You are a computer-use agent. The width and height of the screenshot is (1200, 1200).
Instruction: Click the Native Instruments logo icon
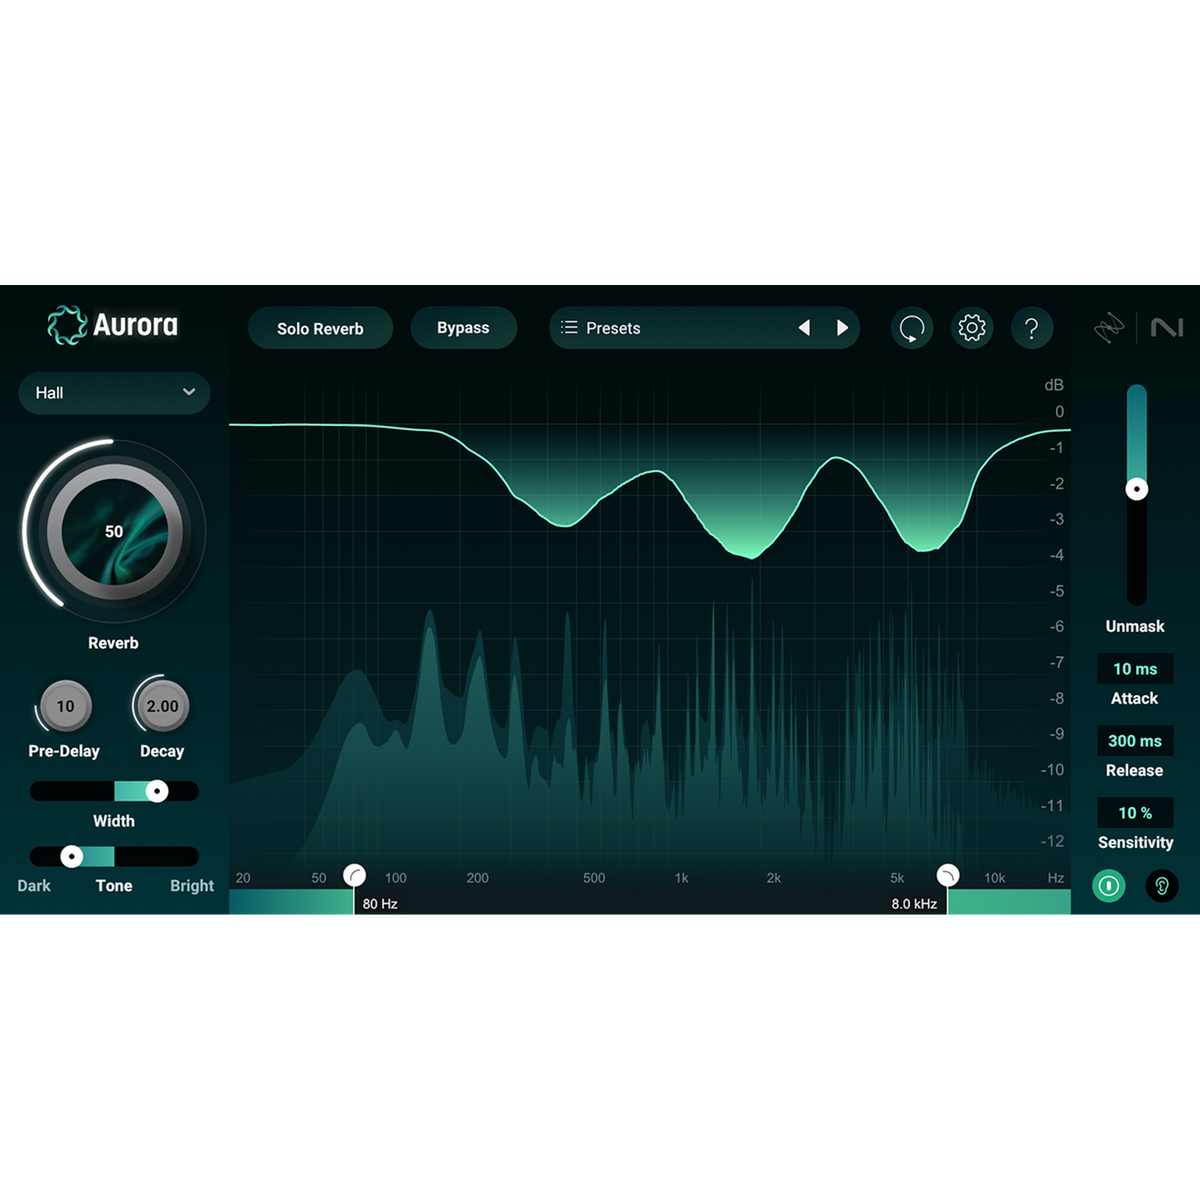click(1166, 327)
